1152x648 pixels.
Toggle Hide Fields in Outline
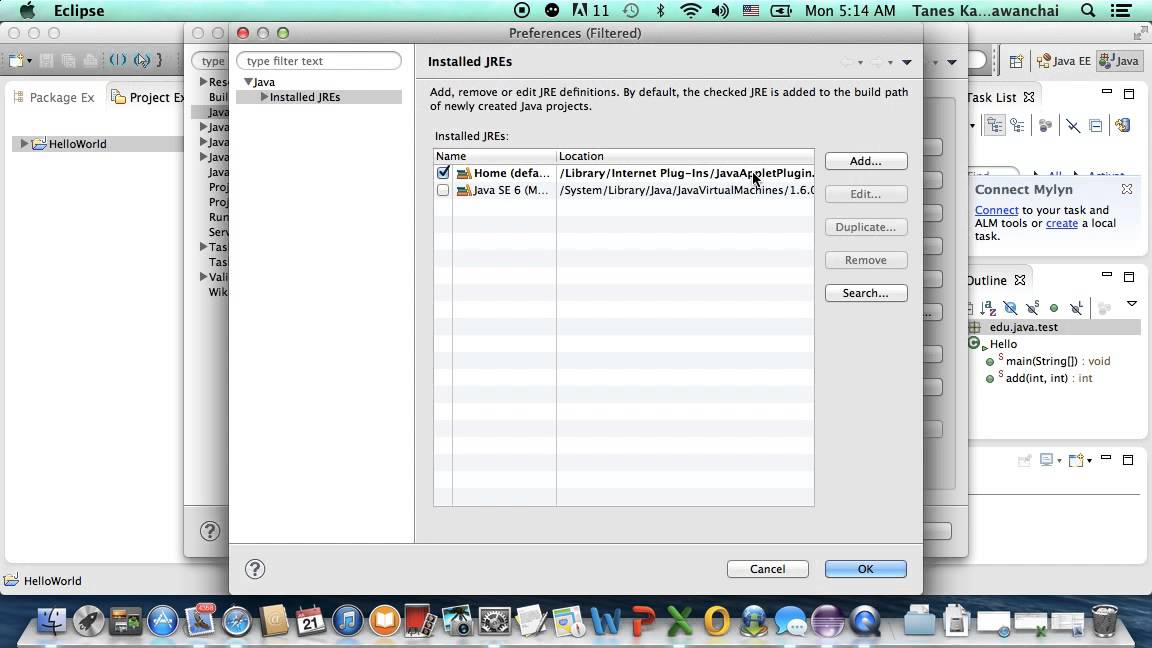pyautogui.click(x=1010, y=308)
